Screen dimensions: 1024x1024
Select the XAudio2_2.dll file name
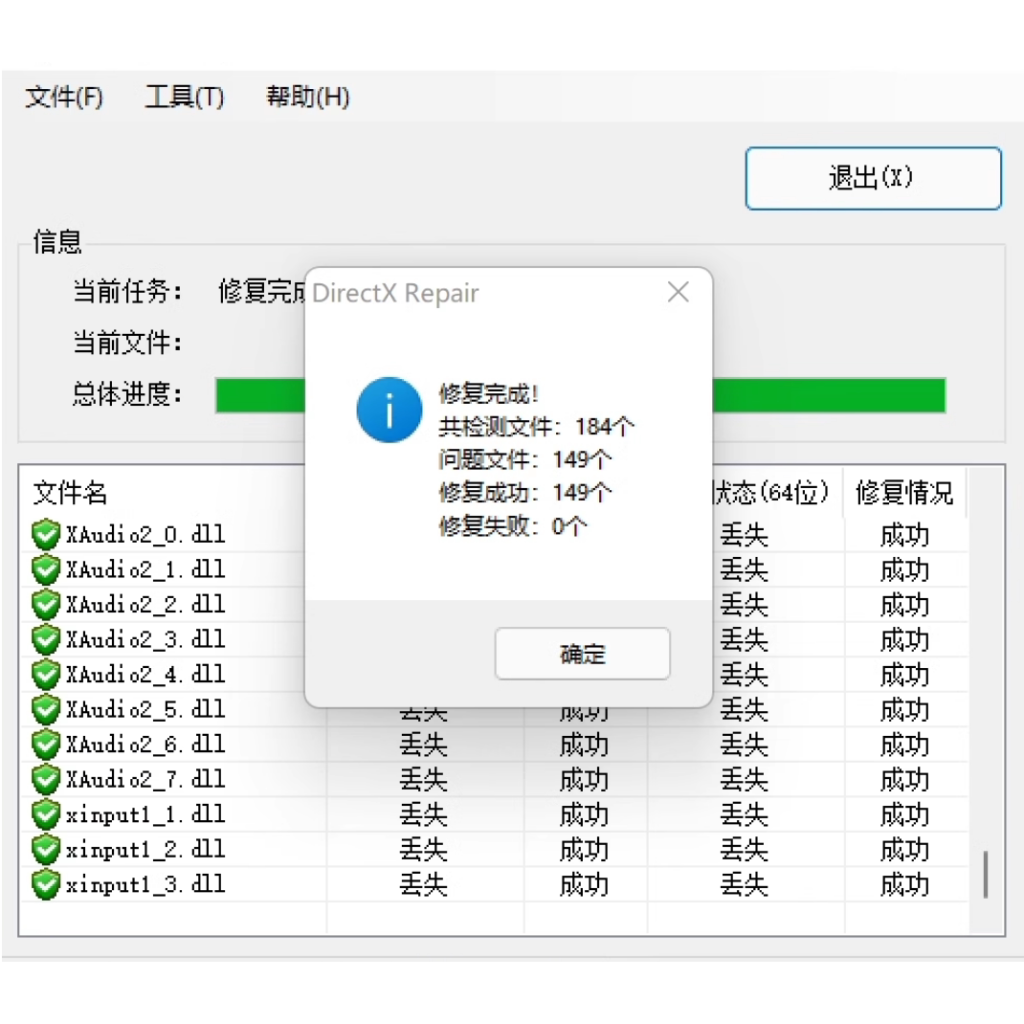coord(145,605)
